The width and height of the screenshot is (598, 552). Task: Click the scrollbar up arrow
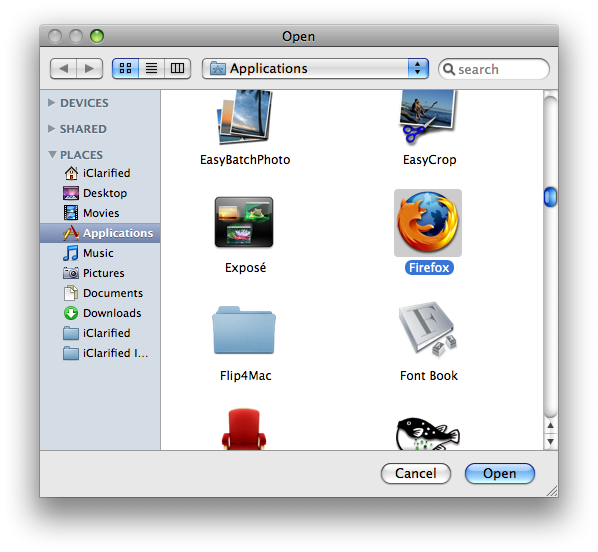[x=550, y=425]
